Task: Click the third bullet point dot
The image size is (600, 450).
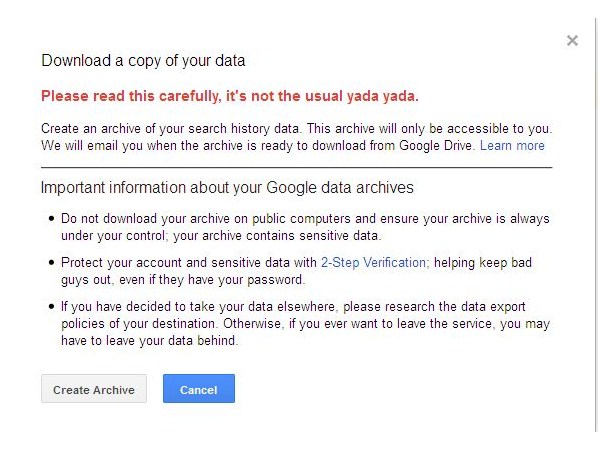Action: pos(51,307)
